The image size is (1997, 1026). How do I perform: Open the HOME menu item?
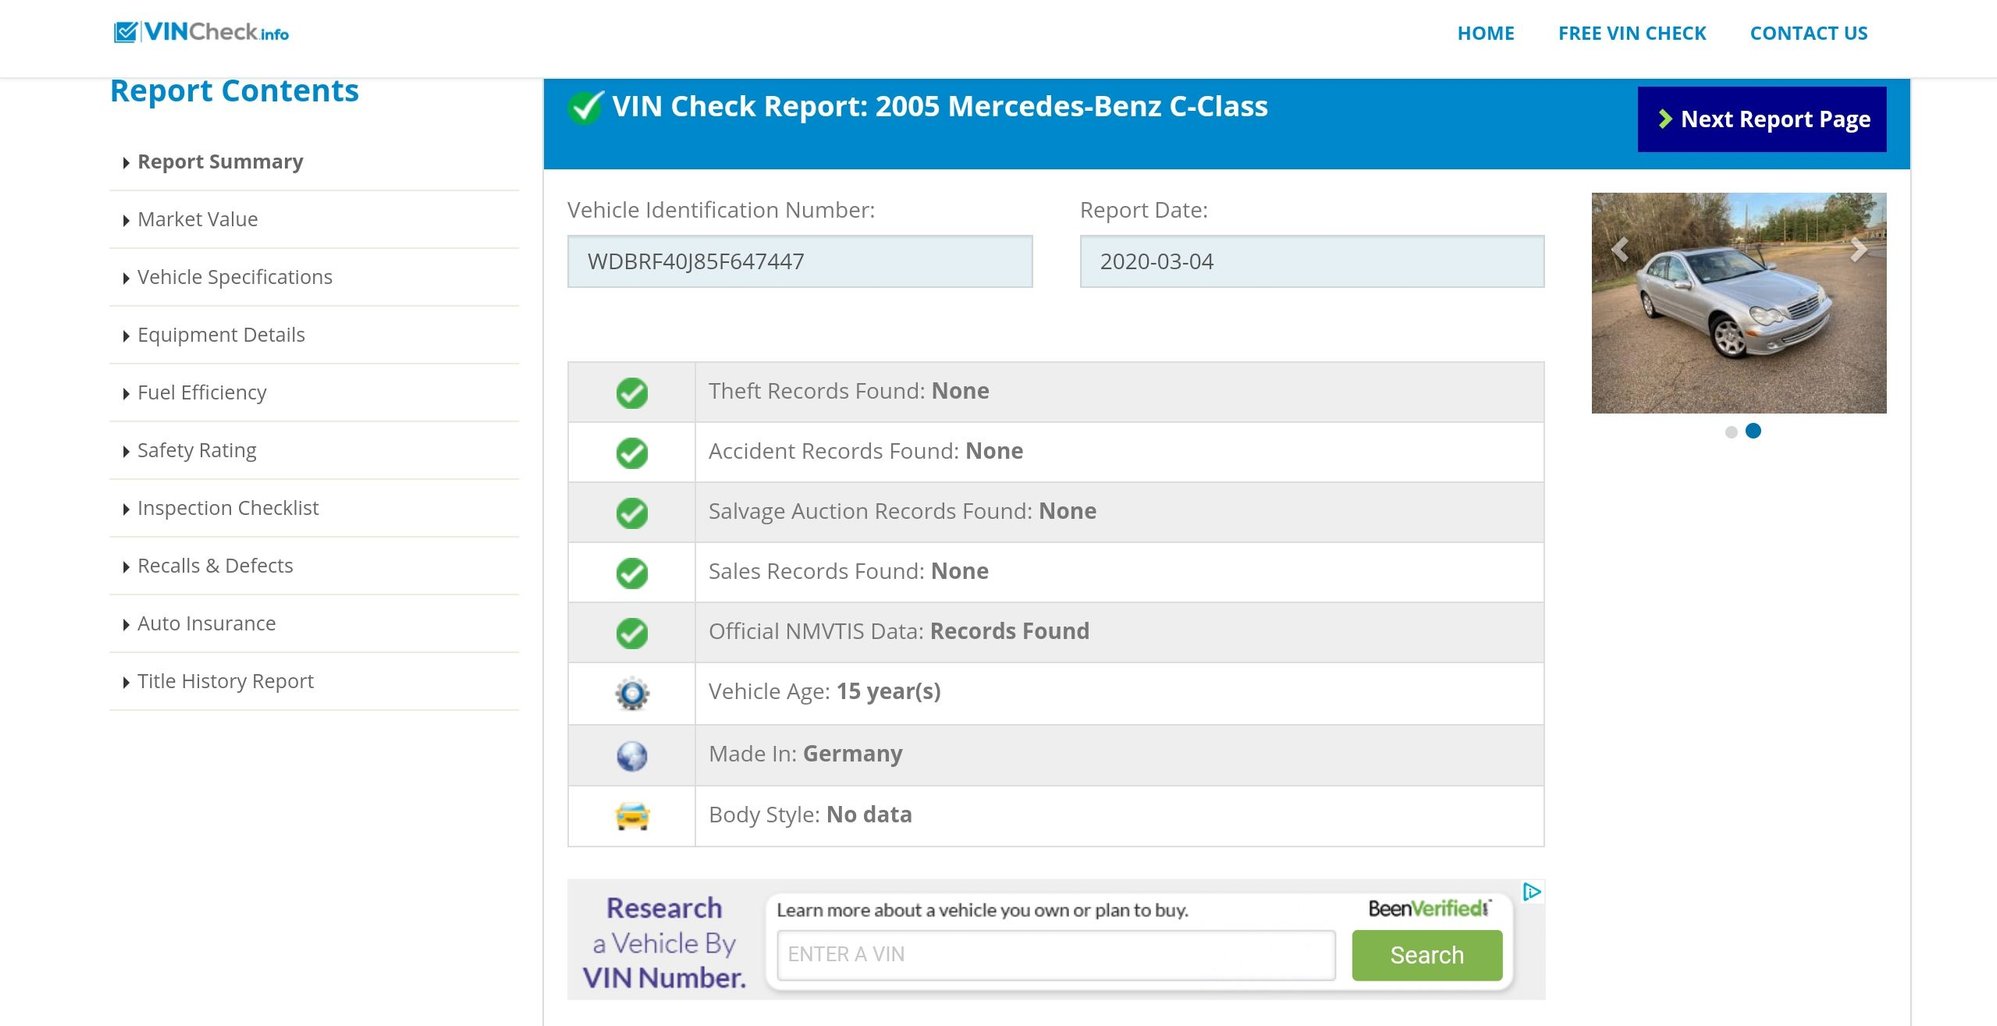(1486, 33)
